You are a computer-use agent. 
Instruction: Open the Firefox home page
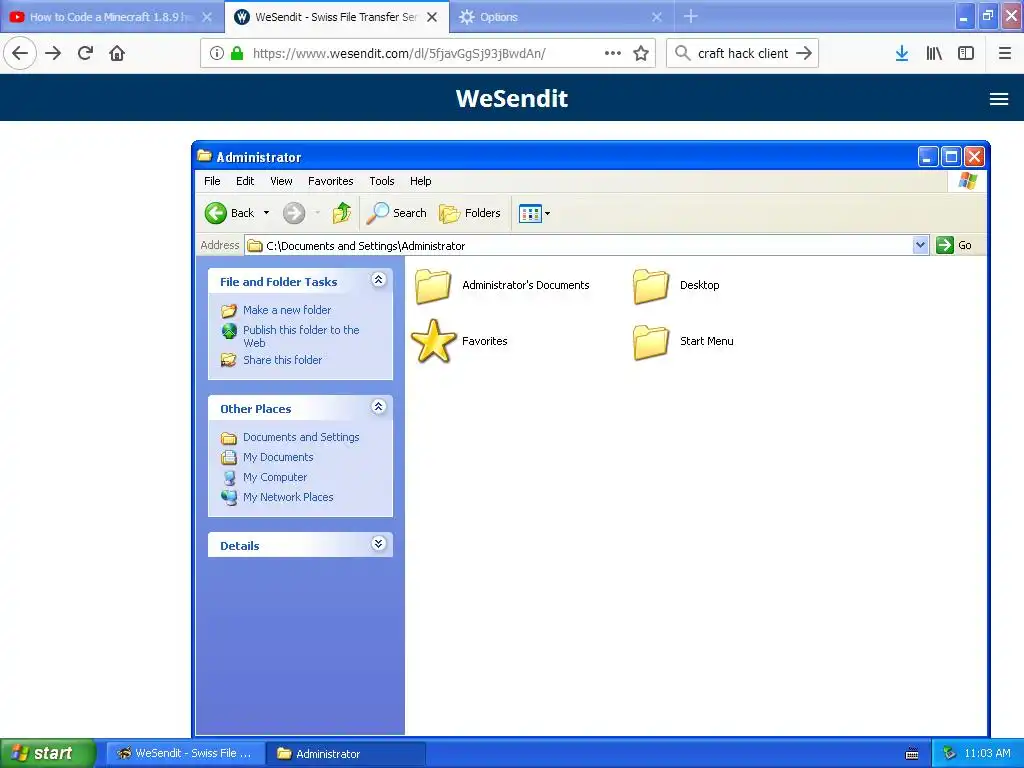coord(117,53)
